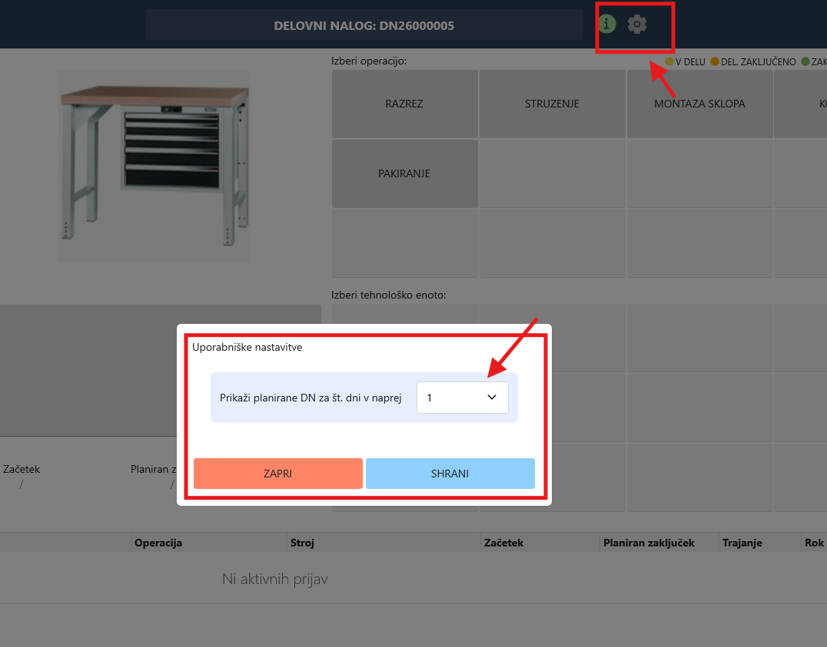Image resolution: width=827 pixels, height=647 pixels.
Task: Click the DELOVNI NALOG: DN26000005 title bar
Action: coord(364,25)
